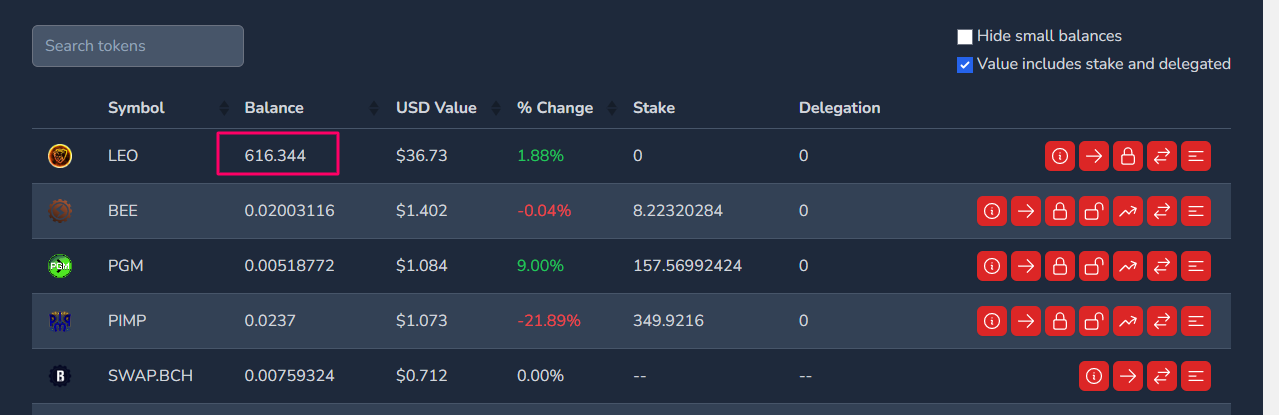The width and height of the screenshot is (1279, 415).
Task: Click the Search tokens field
Action: pyautogui.click(x=138, y=46)
